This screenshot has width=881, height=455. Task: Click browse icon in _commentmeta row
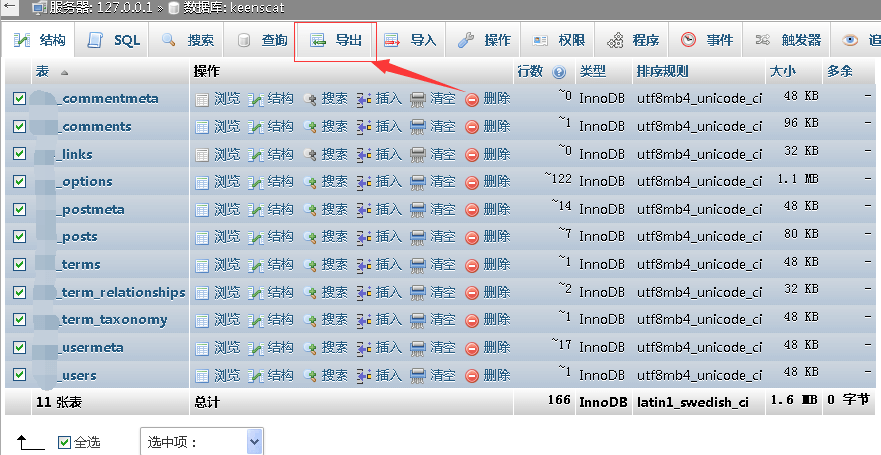point(202,100)
